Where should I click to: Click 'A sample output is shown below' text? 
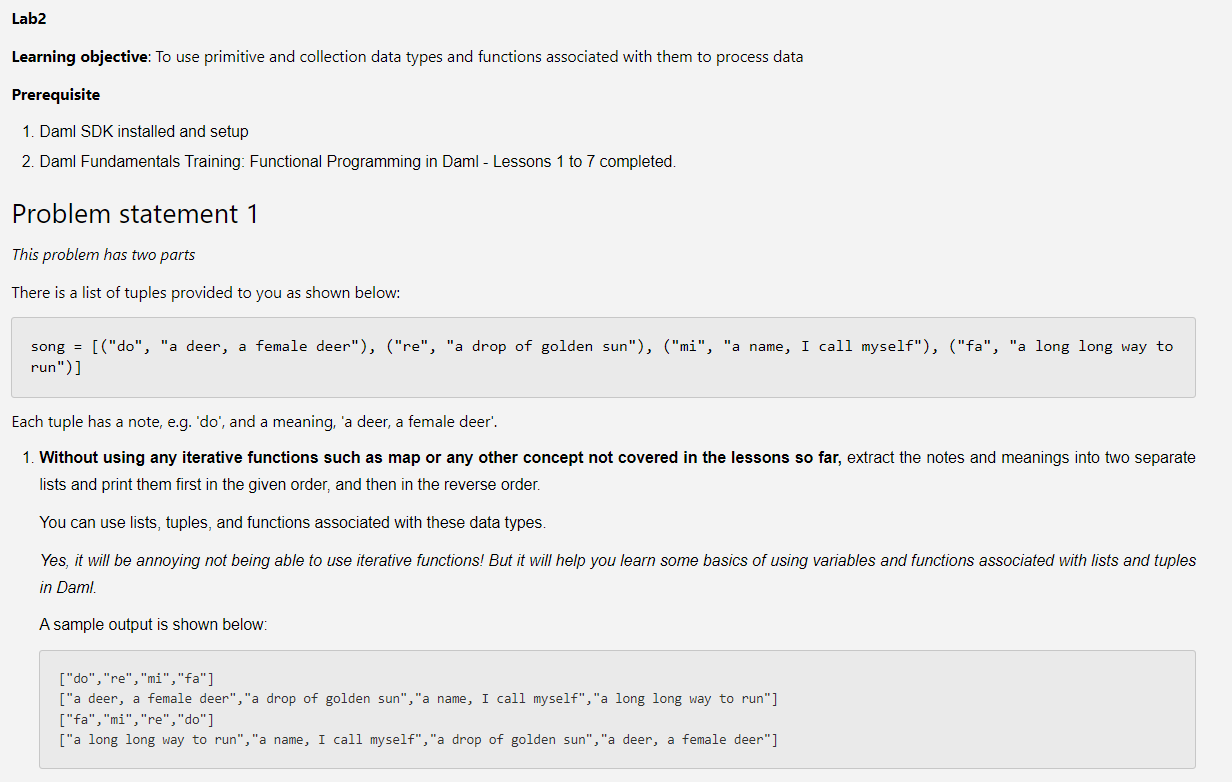click(x=153, y=625)
